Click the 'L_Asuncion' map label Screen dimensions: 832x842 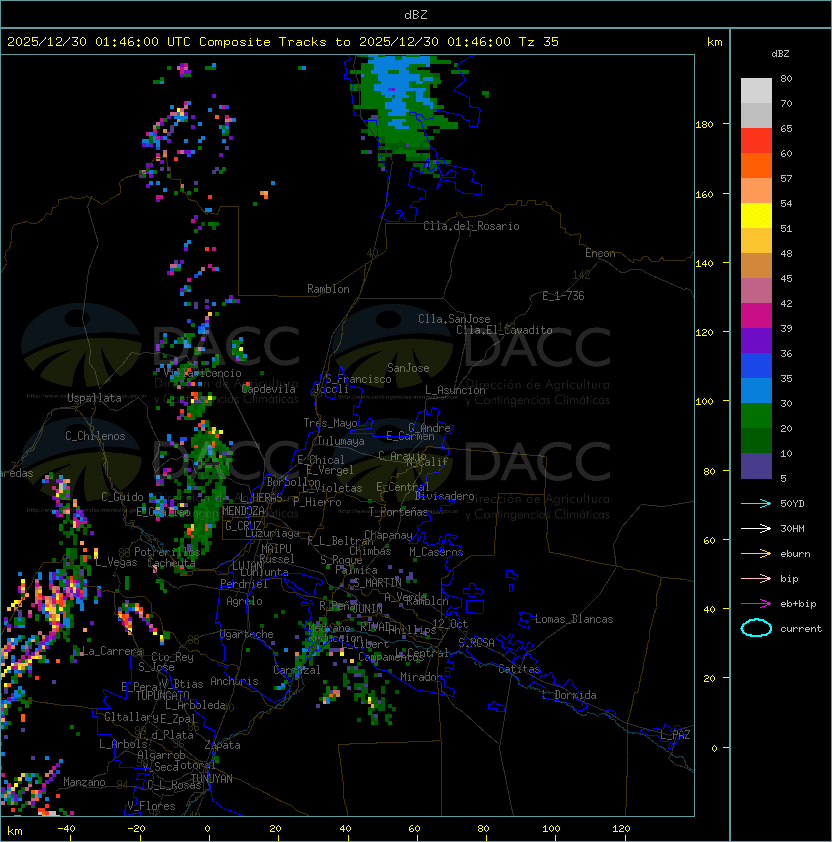tap(455, 390)
